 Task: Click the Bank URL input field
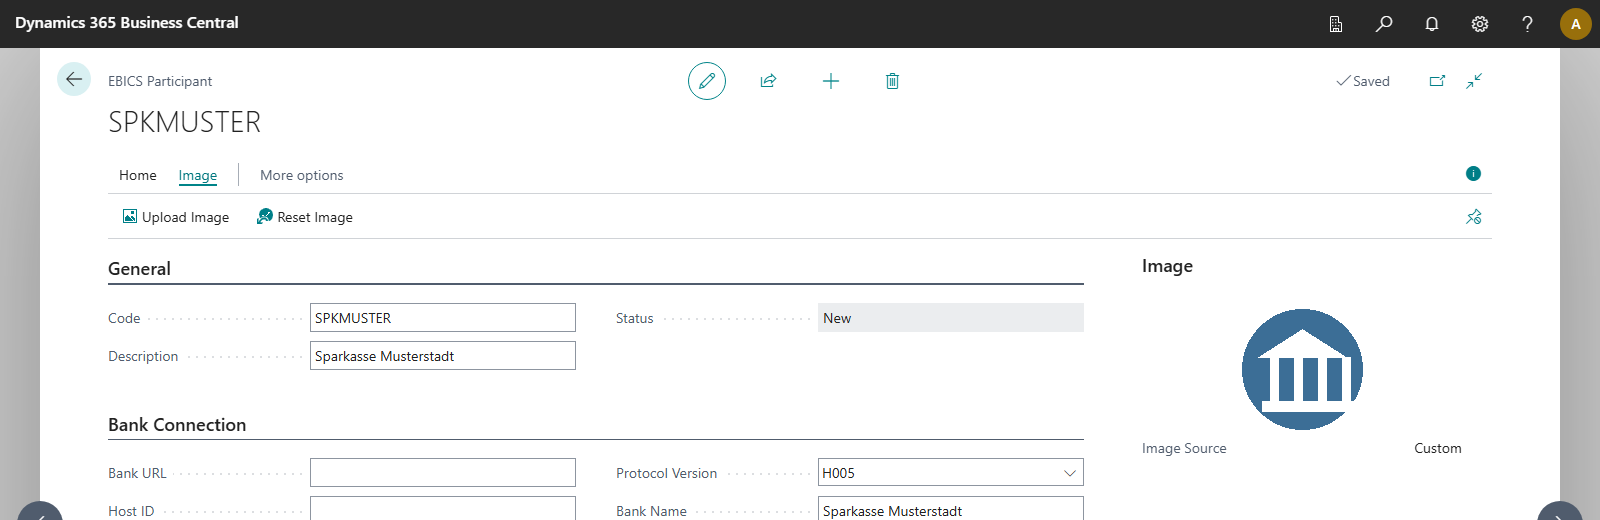[x=443, y=473]
